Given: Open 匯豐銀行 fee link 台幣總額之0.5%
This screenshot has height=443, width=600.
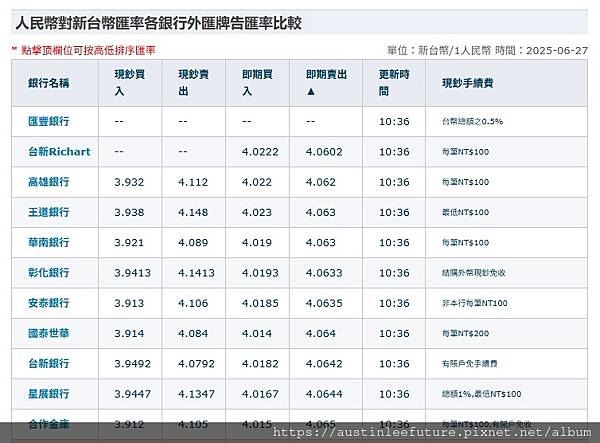Looking at the screenshot, I should 472,122.
